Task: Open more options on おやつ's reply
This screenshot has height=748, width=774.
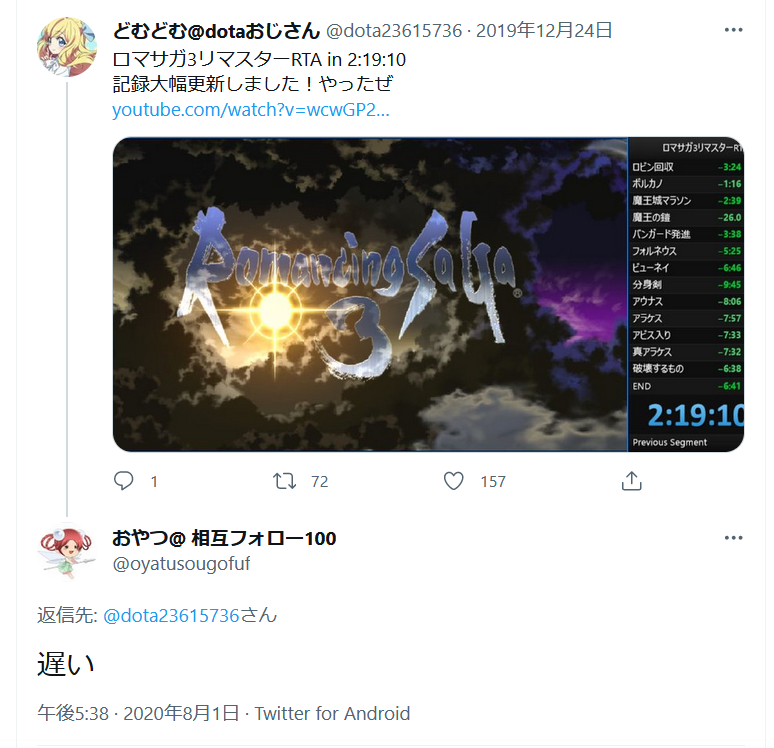Action: click(x=734, y=538)
